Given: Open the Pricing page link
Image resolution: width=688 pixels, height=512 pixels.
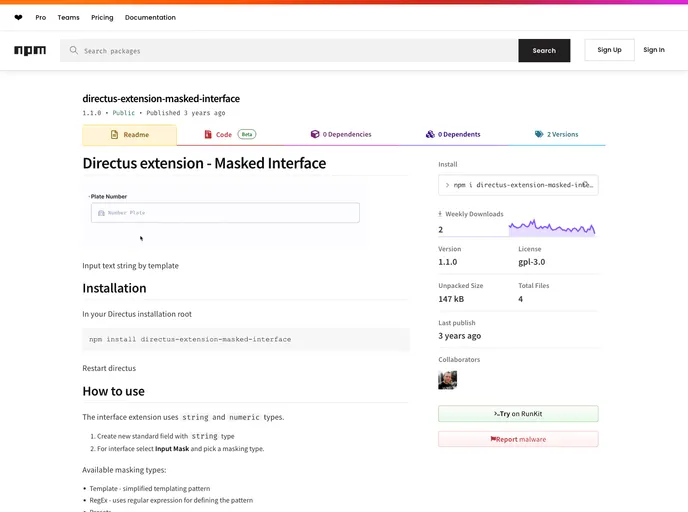Looking at the screenshot, I should point(102,18).
